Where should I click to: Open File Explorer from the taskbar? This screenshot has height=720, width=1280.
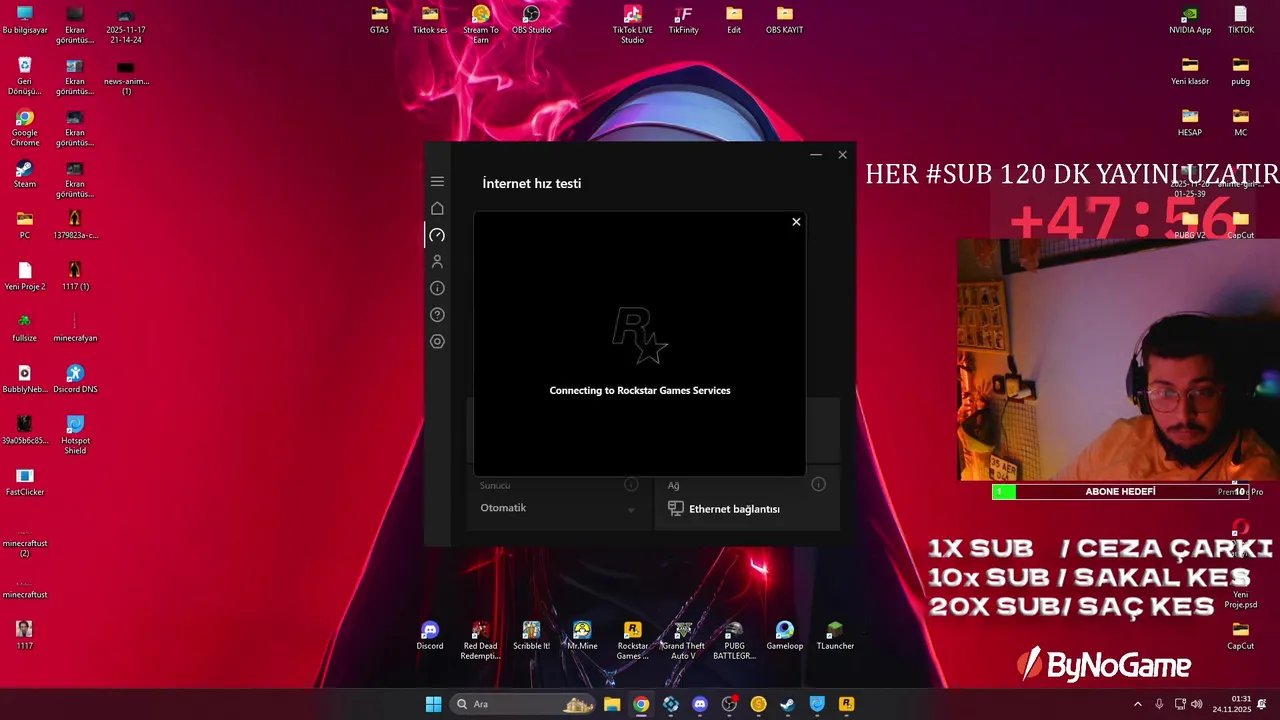coord(612,704)
